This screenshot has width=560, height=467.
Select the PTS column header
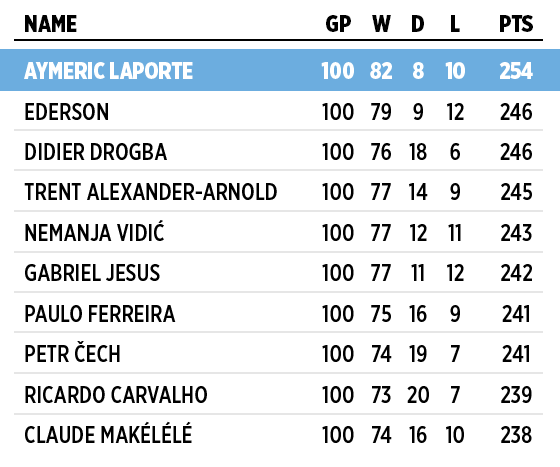point(516,24)
